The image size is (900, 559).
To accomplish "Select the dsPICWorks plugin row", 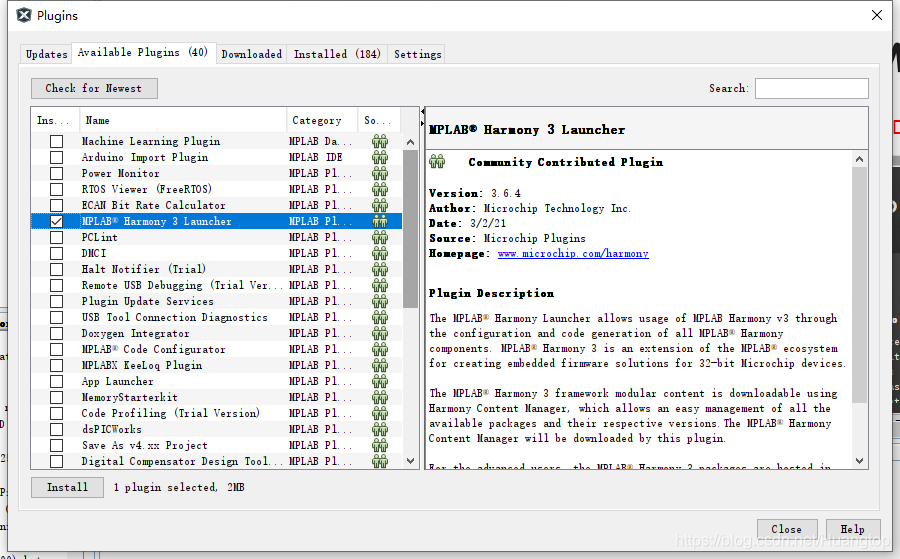I will [216, 429].
